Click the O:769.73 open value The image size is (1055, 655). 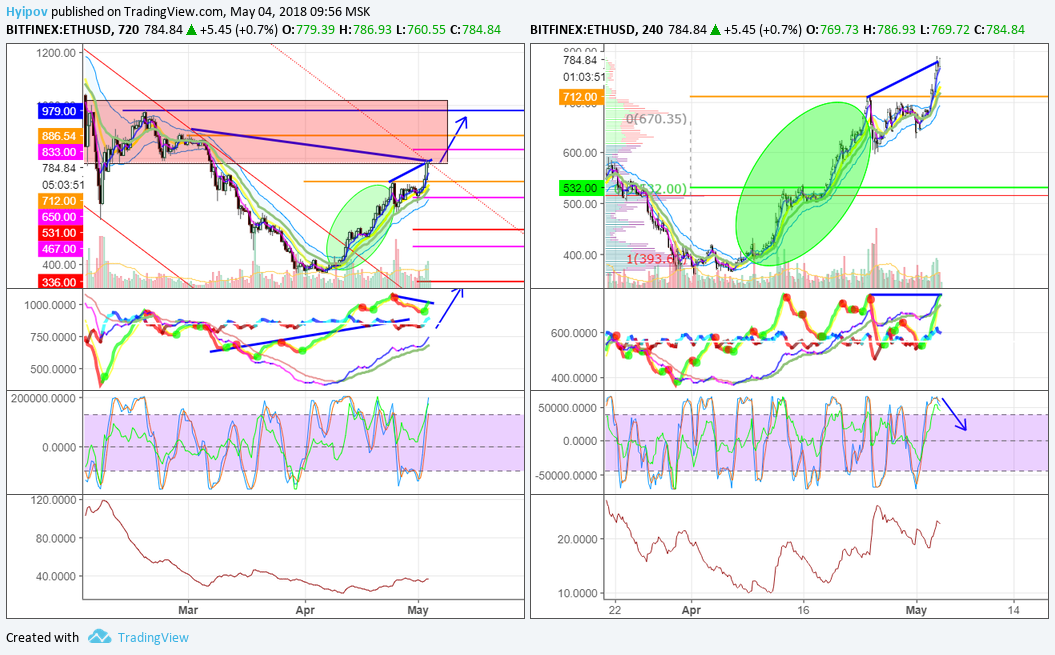(x=833, y=30)
